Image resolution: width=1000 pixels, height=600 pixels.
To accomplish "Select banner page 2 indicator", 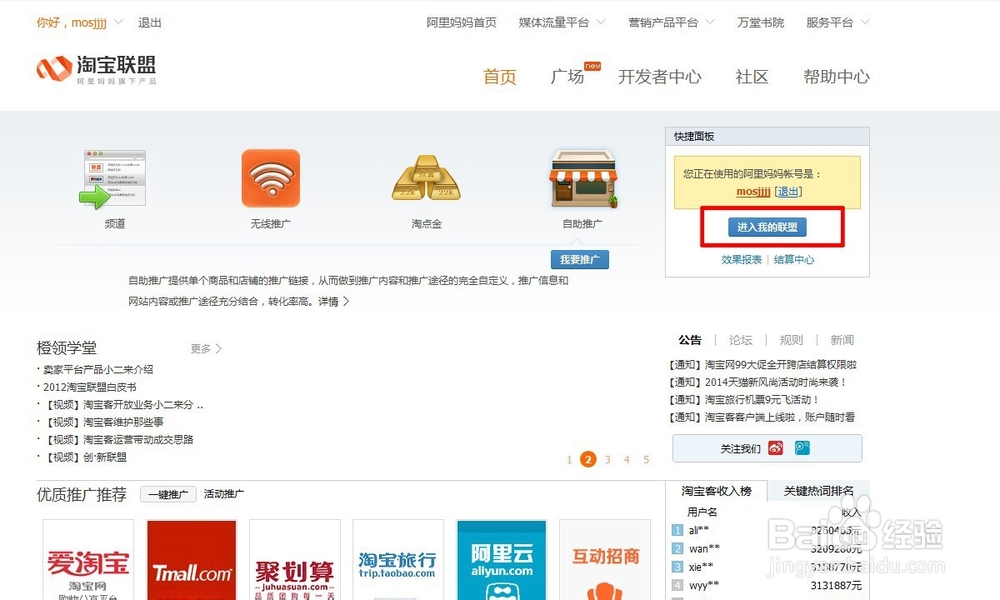I will click(x=588, y=459).
